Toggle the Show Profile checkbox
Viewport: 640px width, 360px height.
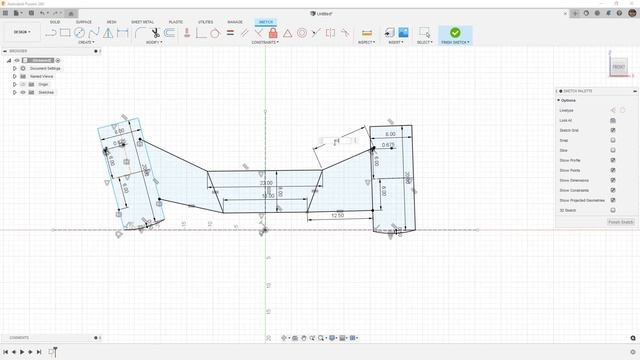(613, 160)
